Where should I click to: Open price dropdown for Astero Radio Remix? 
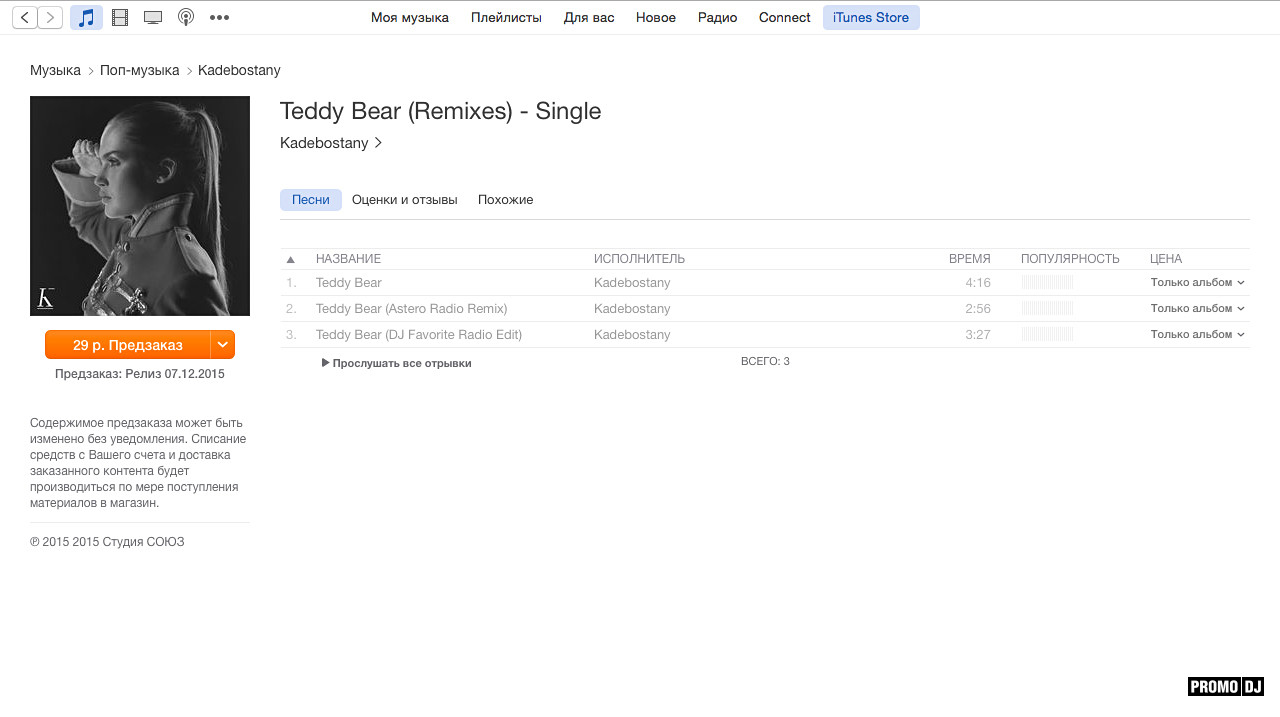pyautogui.click(x=1241, y=309)
